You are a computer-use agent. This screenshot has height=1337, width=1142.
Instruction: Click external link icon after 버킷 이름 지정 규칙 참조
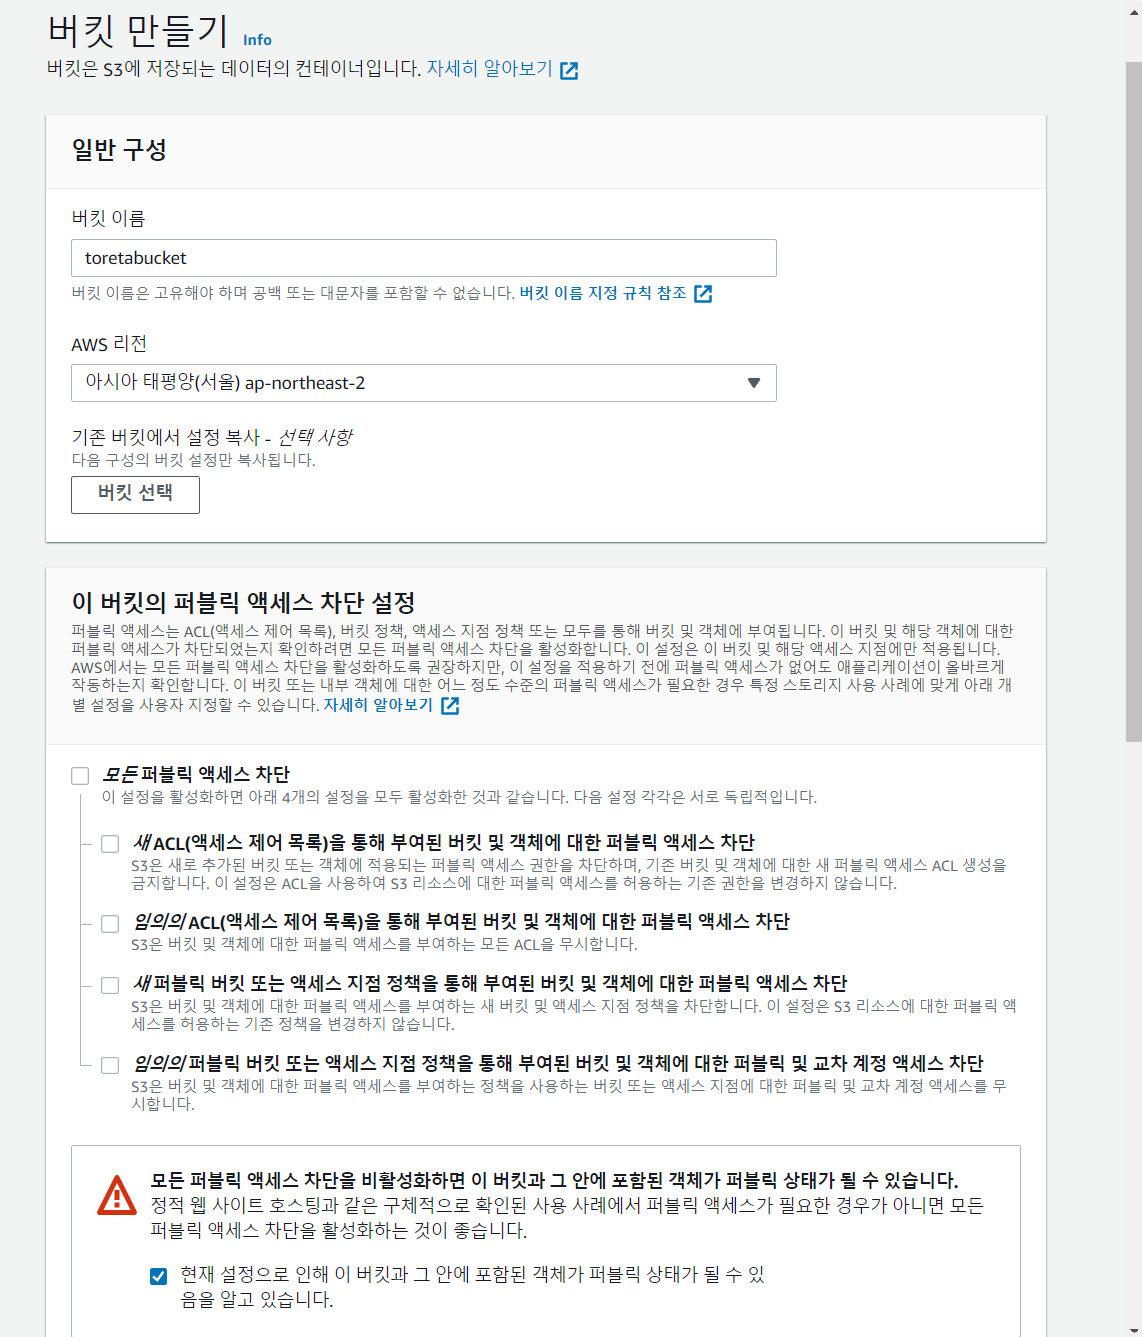tap(703, 293)
